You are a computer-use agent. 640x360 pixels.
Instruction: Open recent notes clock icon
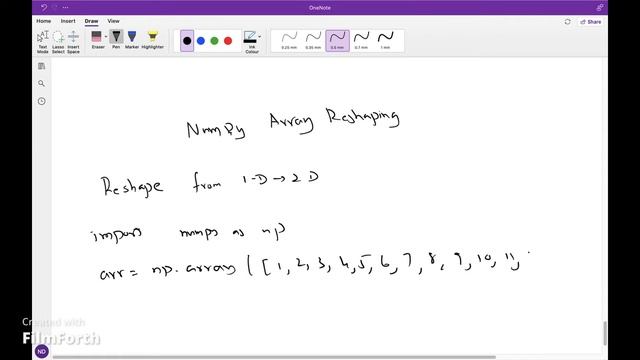[42, 101]
